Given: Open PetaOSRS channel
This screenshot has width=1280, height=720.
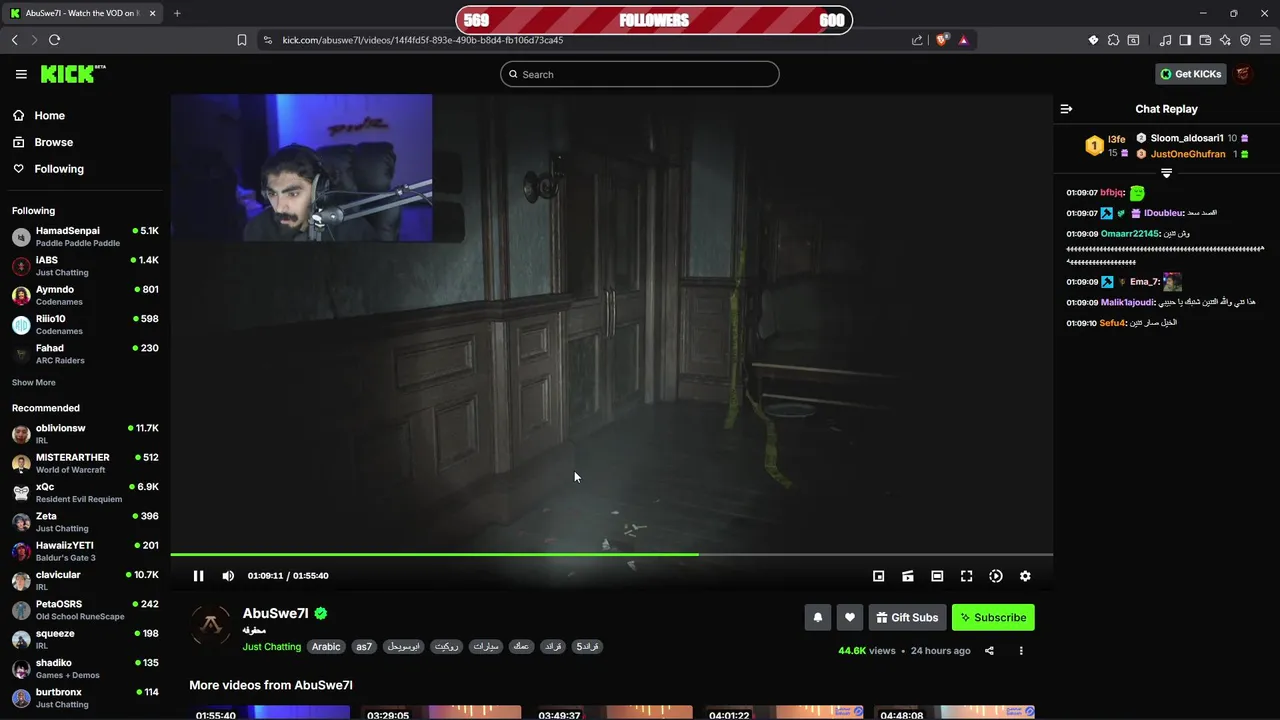Looking at the screenshot, I should [x=85, y=610].
